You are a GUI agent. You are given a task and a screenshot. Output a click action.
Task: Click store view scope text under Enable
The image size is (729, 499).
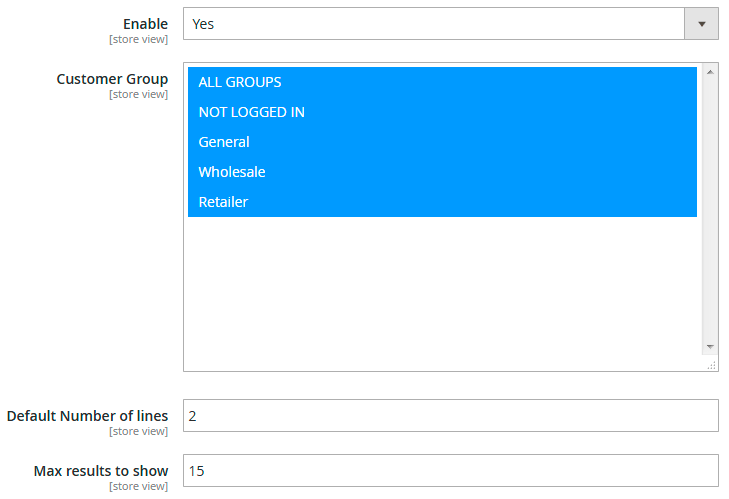pos(138,40)
